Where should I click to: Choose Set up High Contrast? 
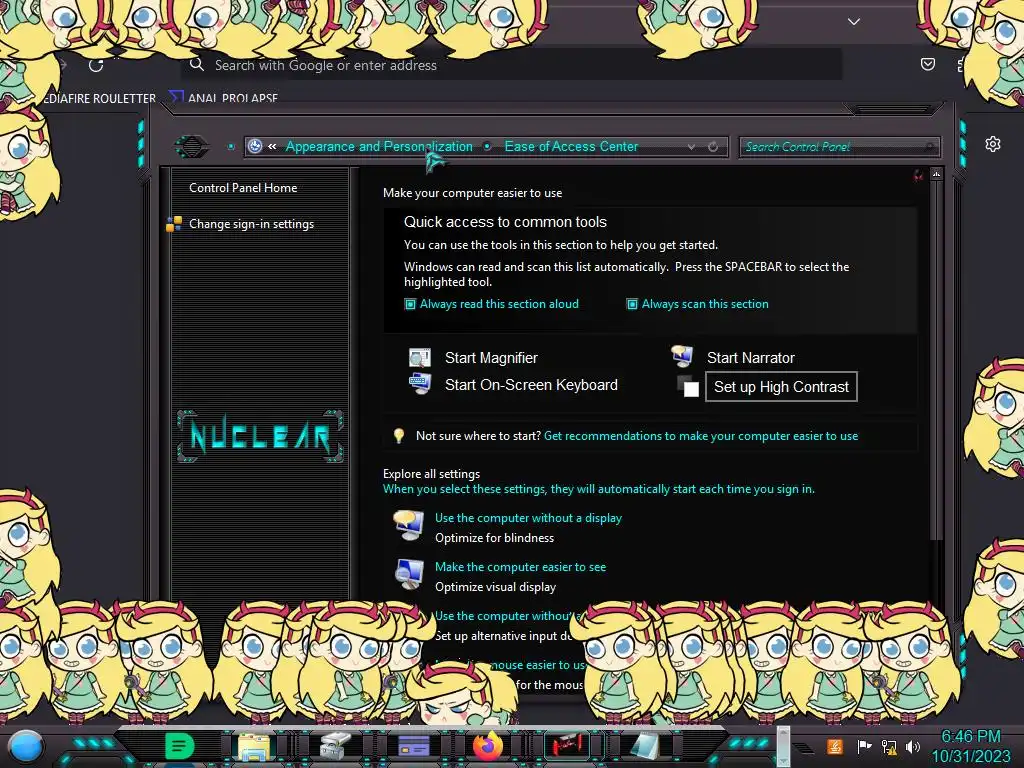781,387
